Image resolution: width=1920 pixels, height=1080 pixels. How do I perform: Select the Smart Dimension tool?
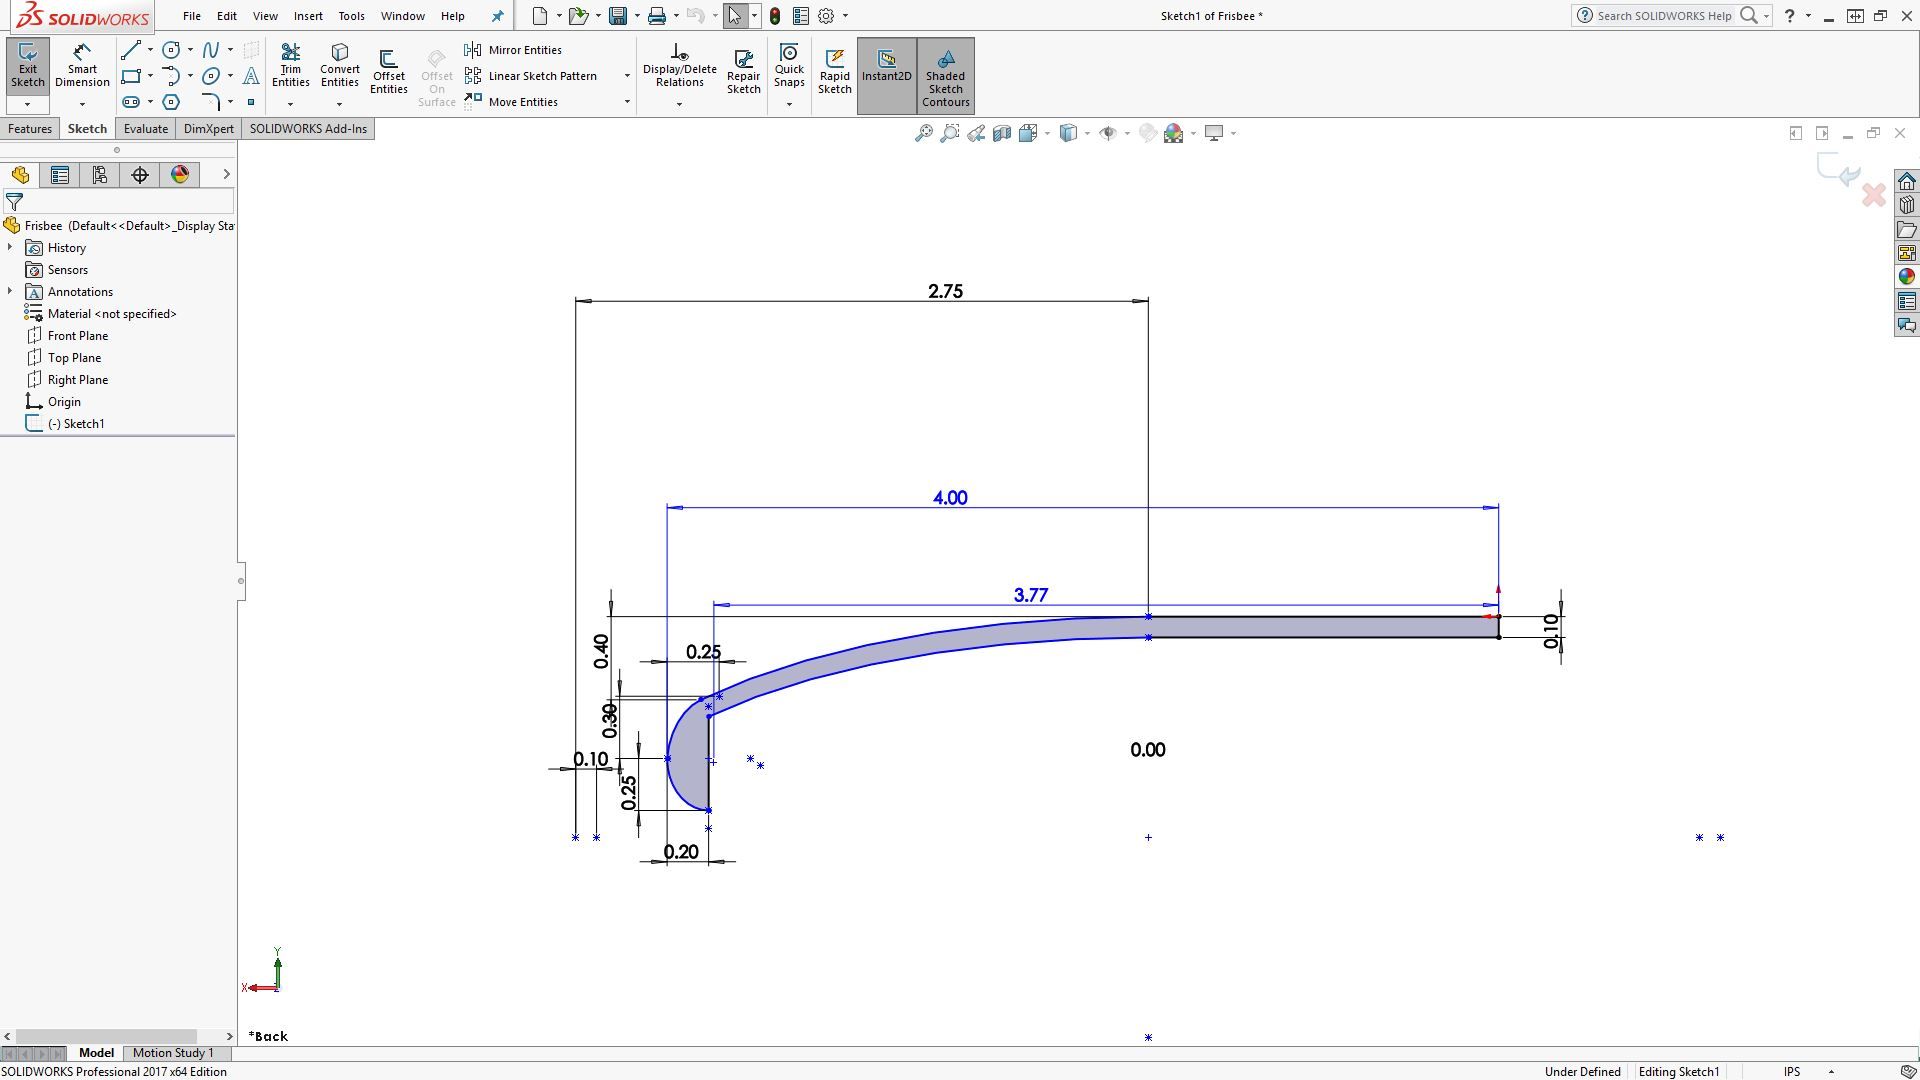coord(82,66)
